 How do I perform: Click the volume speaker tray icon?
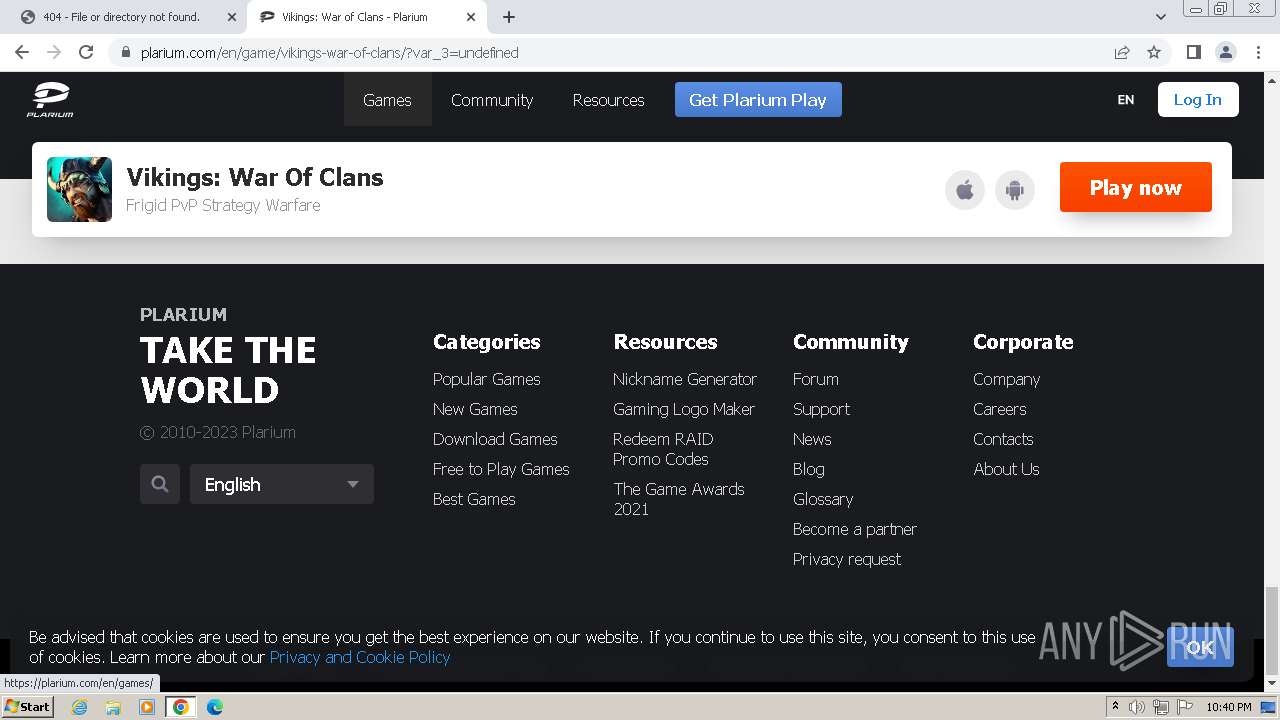pos(1137,707)
